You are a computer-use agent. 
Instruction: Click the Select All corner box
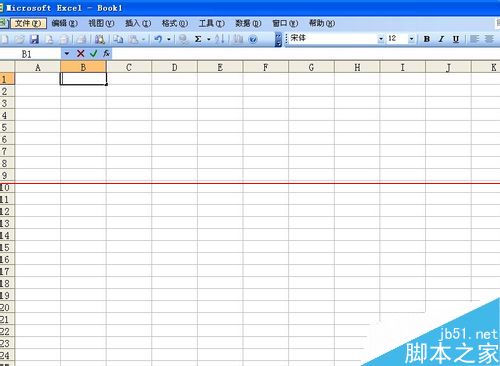7,67
